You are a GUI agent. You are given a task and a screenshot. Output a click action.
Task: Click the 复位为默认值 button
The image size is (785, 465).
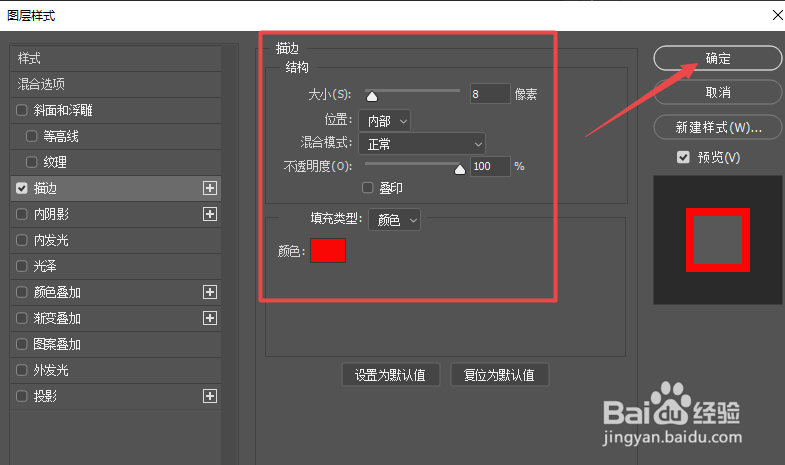point(500,375)
